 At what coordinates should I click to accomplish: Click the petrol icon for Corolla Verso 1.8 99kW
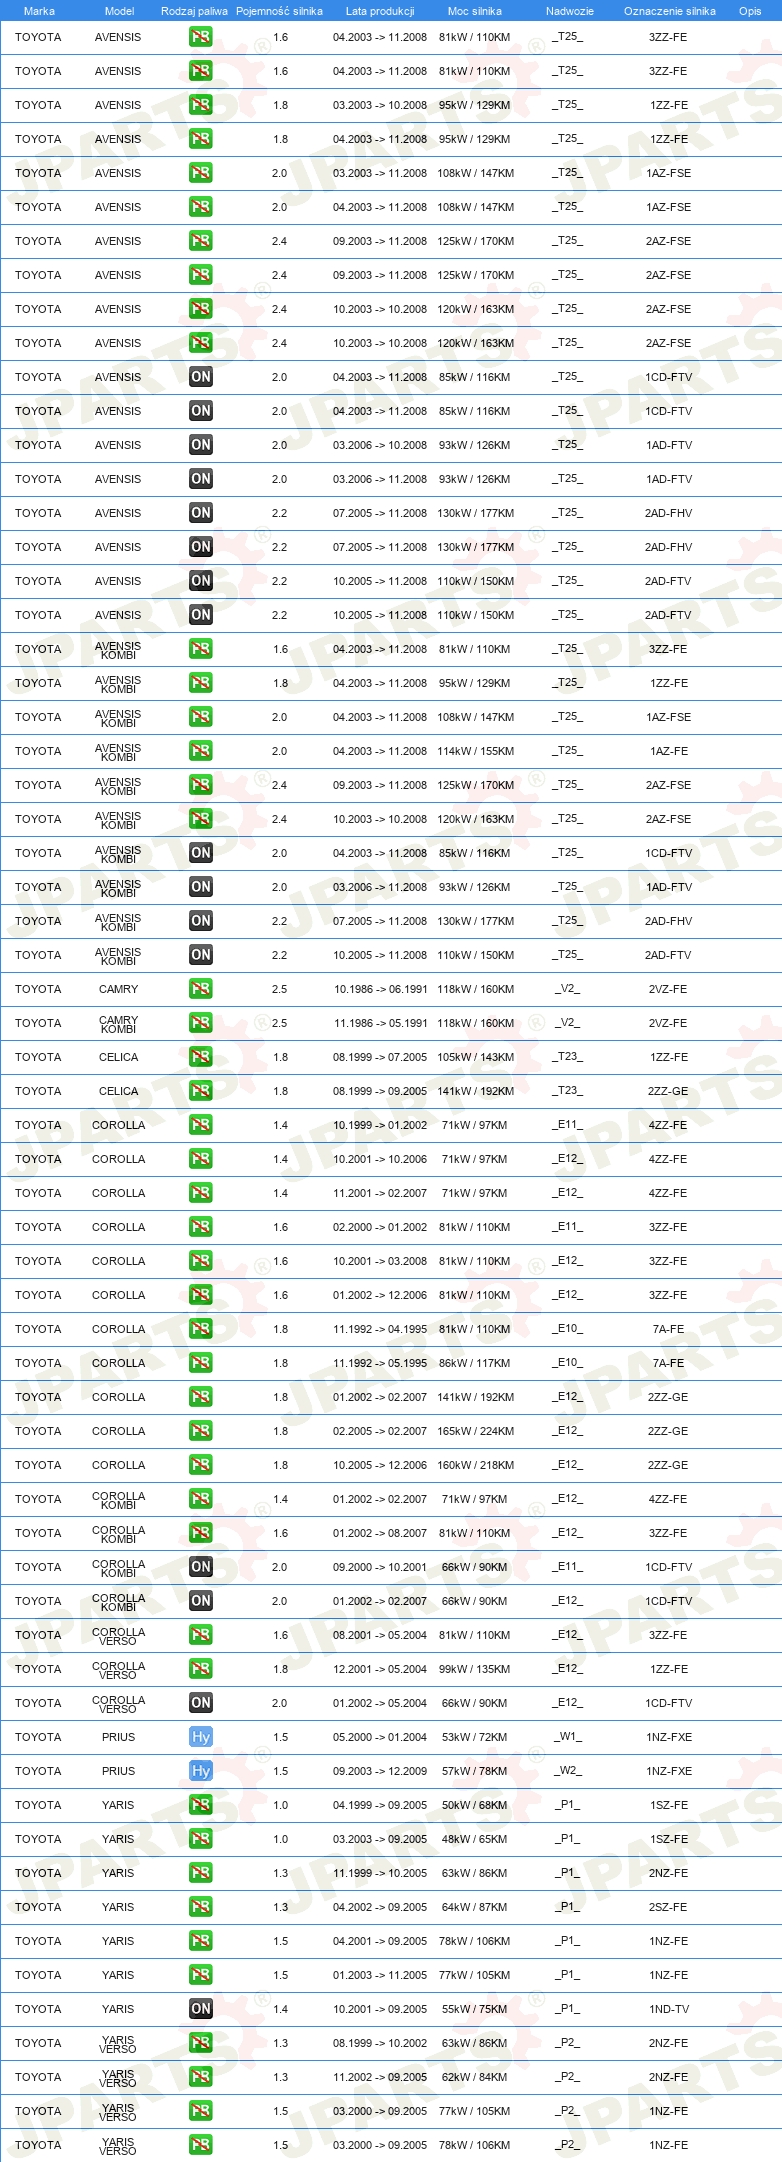(201, 1669)
